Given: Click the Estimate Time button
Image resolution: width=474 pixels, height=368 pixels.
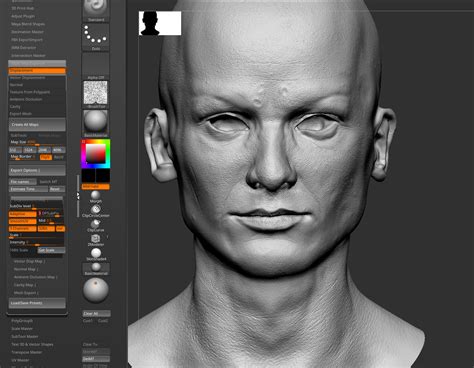Looking at the screenshot, I should point(28,189).
